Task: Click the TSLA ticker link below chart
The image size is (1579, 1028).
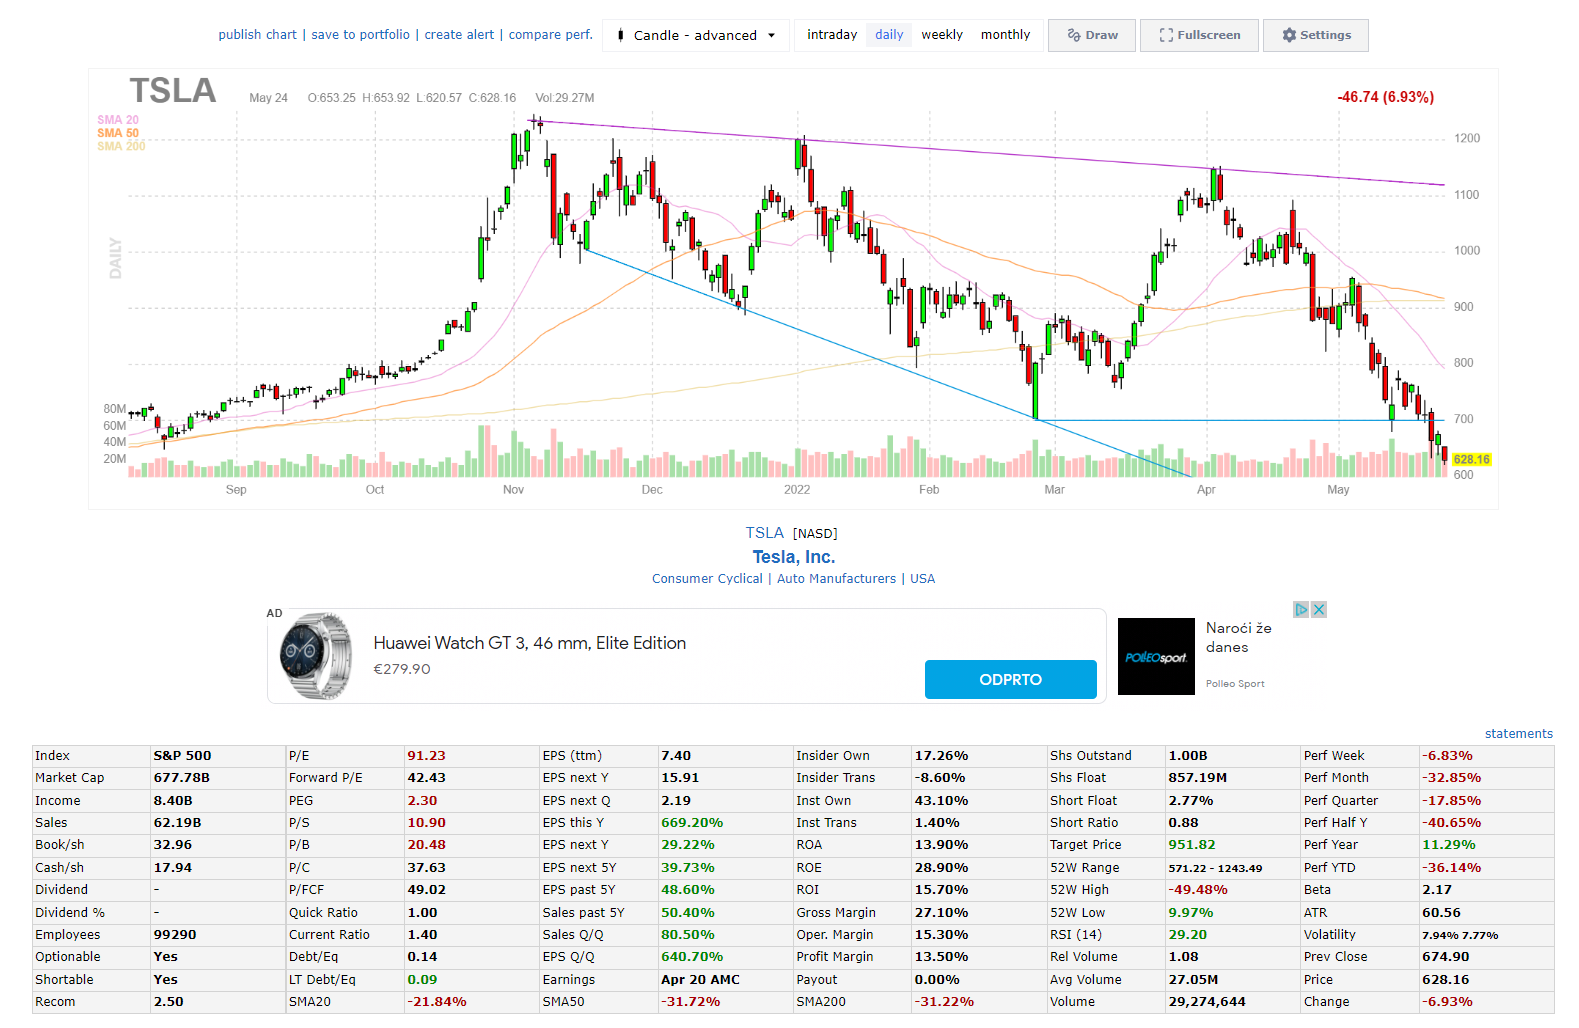Action: (x=765, y=533)
